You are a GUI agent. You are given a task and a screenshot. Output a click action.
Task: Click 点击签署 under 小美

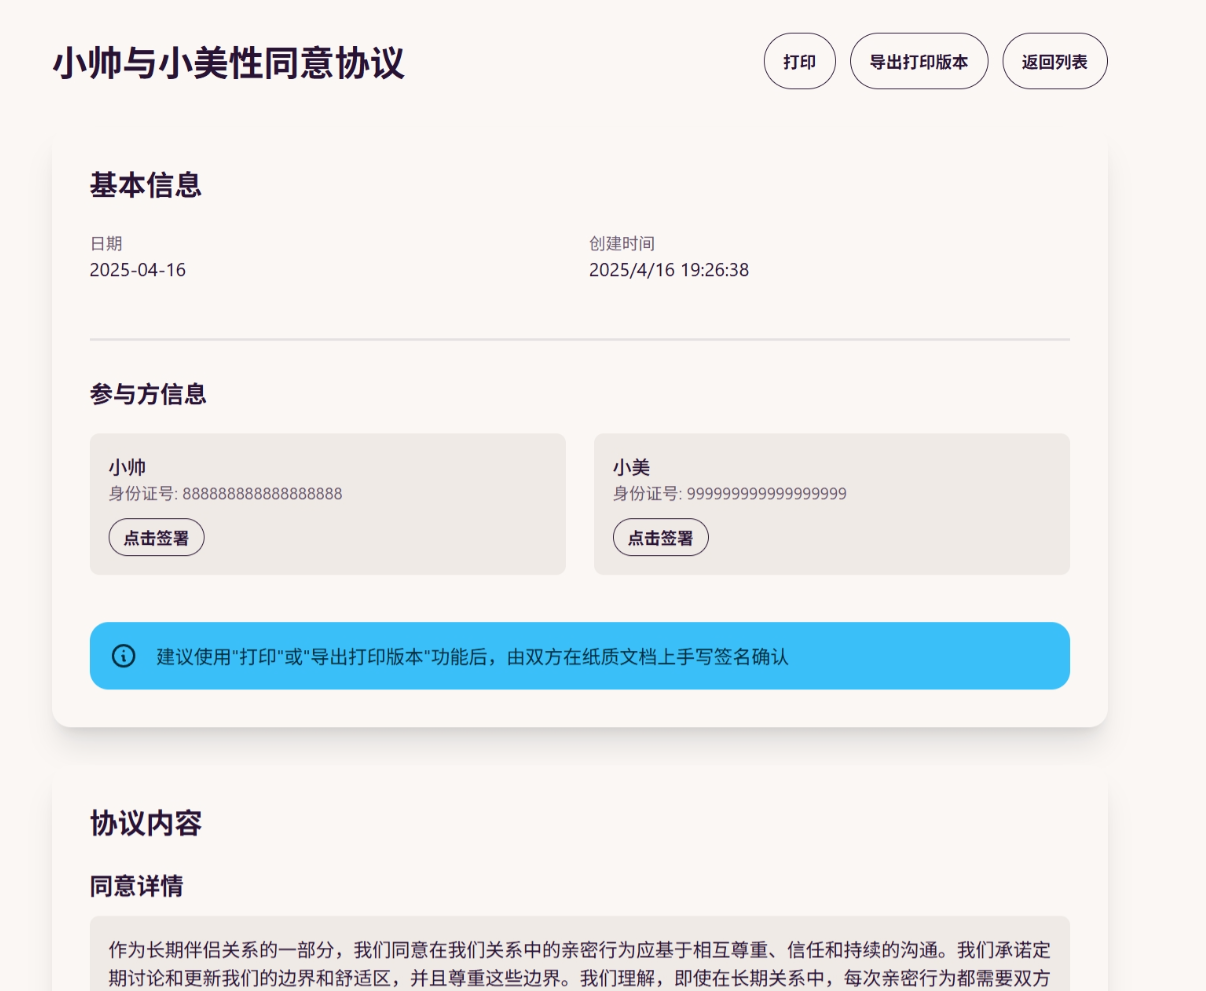(x=660, y=538)
